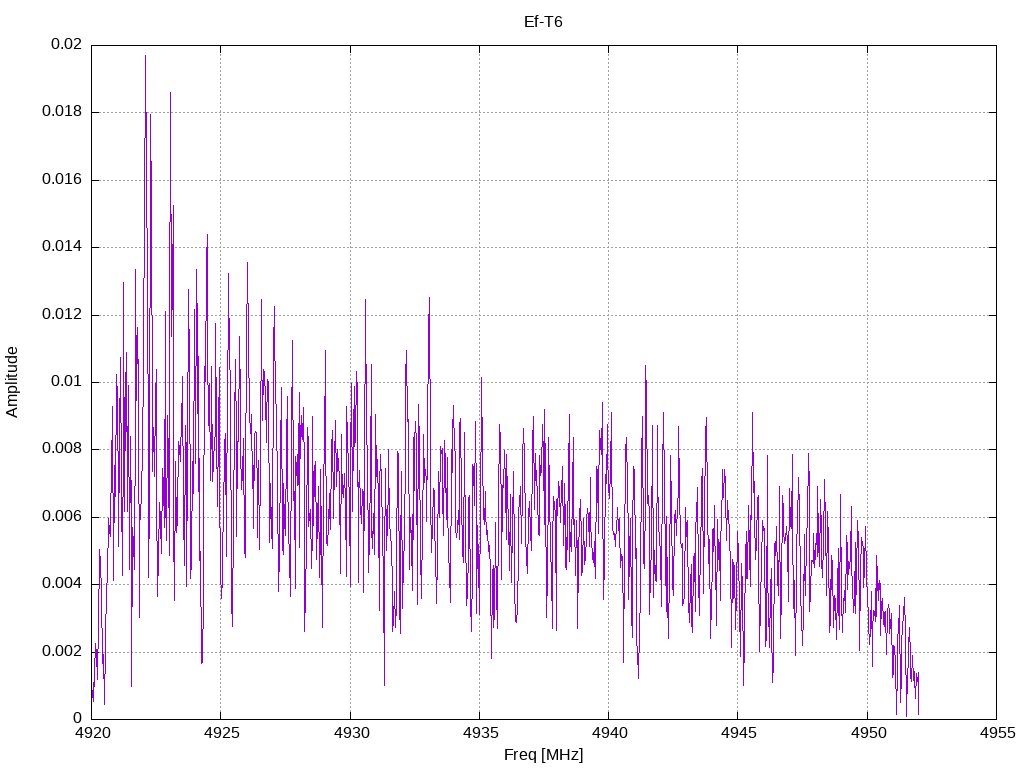Click the y-axis tick value 0.002

pyautogui.click(x=62, y=651)
